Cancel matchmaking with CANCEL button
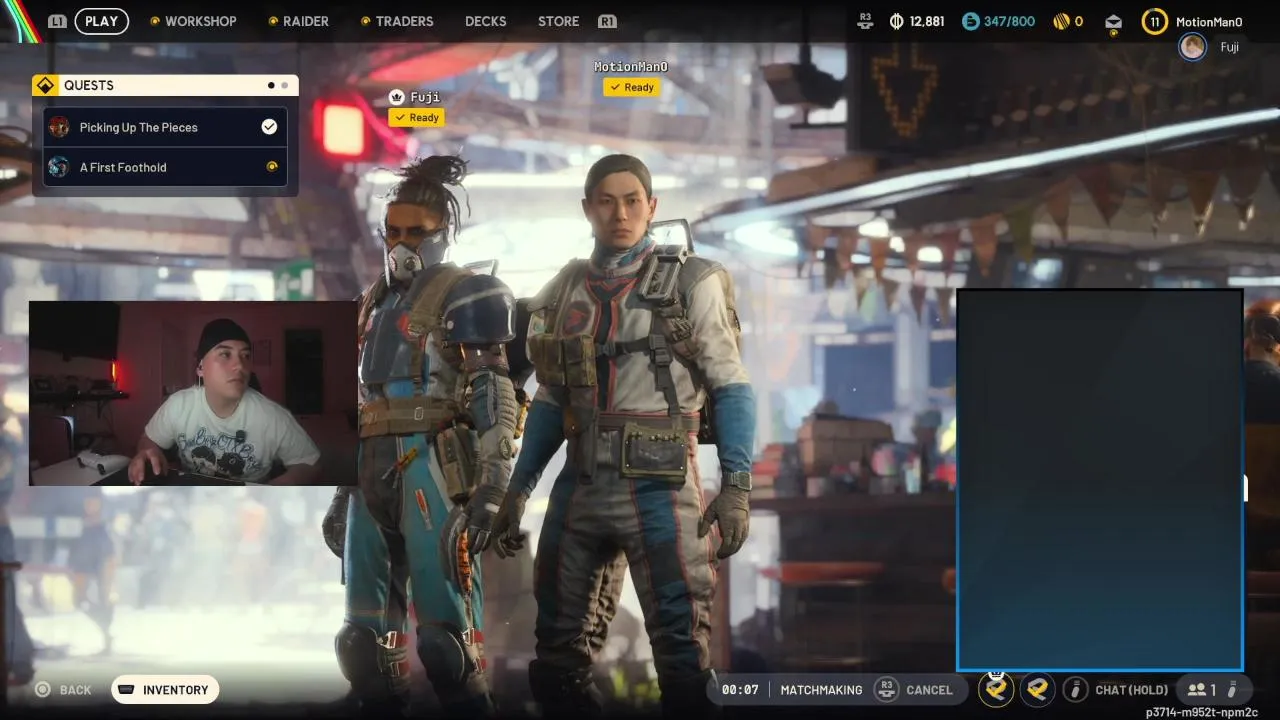Image resolution: width=1280 pixels, height=720 pixels. coord(929,690)
